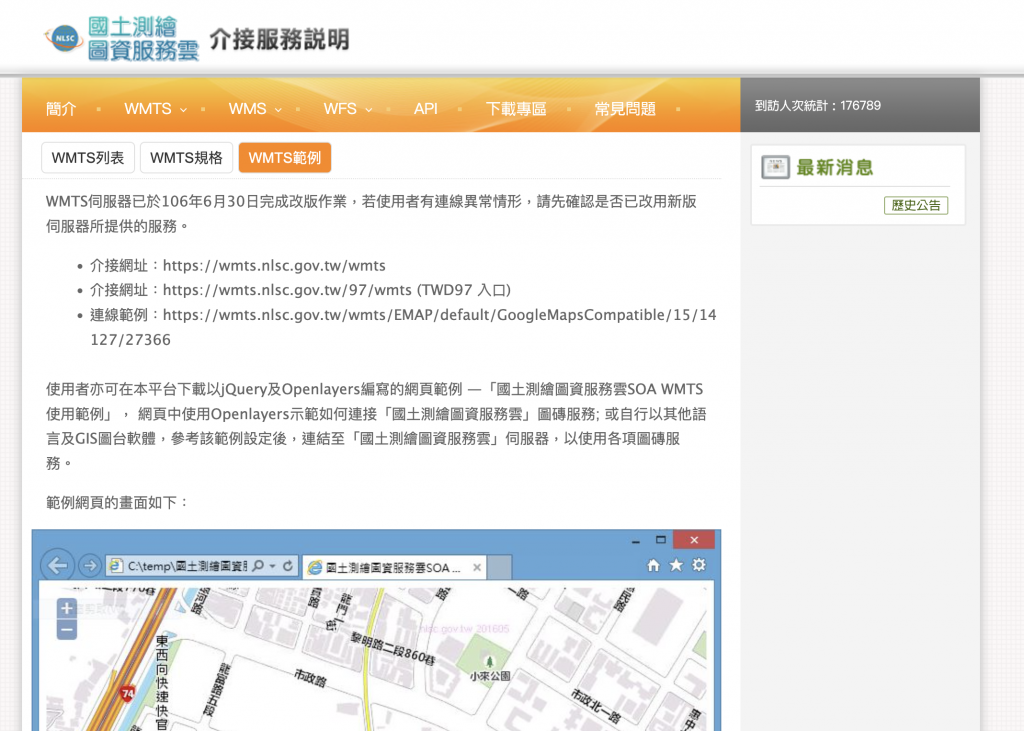Click the 到訪人次統計 counter text
The image size is (1024, 731).
click(818, 106)
